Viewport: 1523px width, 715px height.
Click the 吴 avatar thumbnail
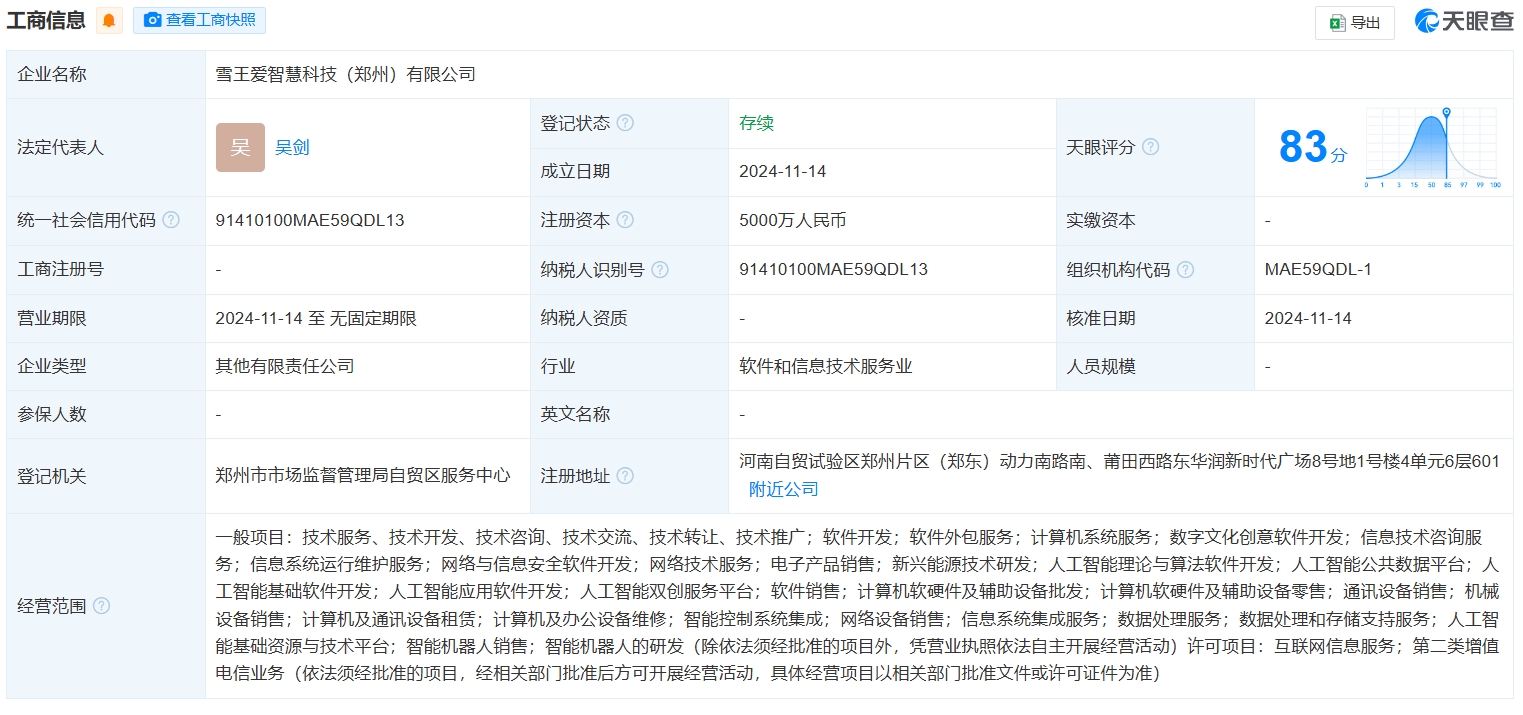click(240, 148)
